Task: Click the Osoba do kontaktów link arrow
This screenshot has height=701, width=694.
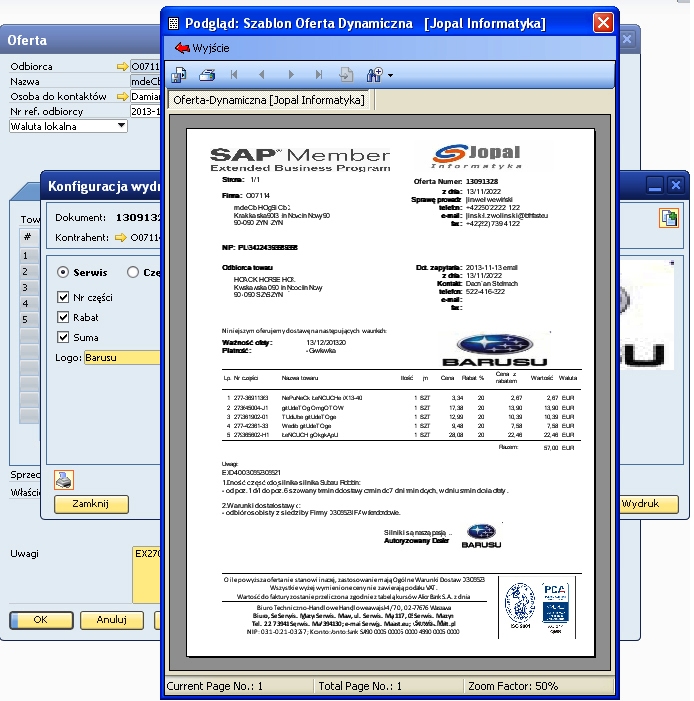Action: (x=122, y=96)
